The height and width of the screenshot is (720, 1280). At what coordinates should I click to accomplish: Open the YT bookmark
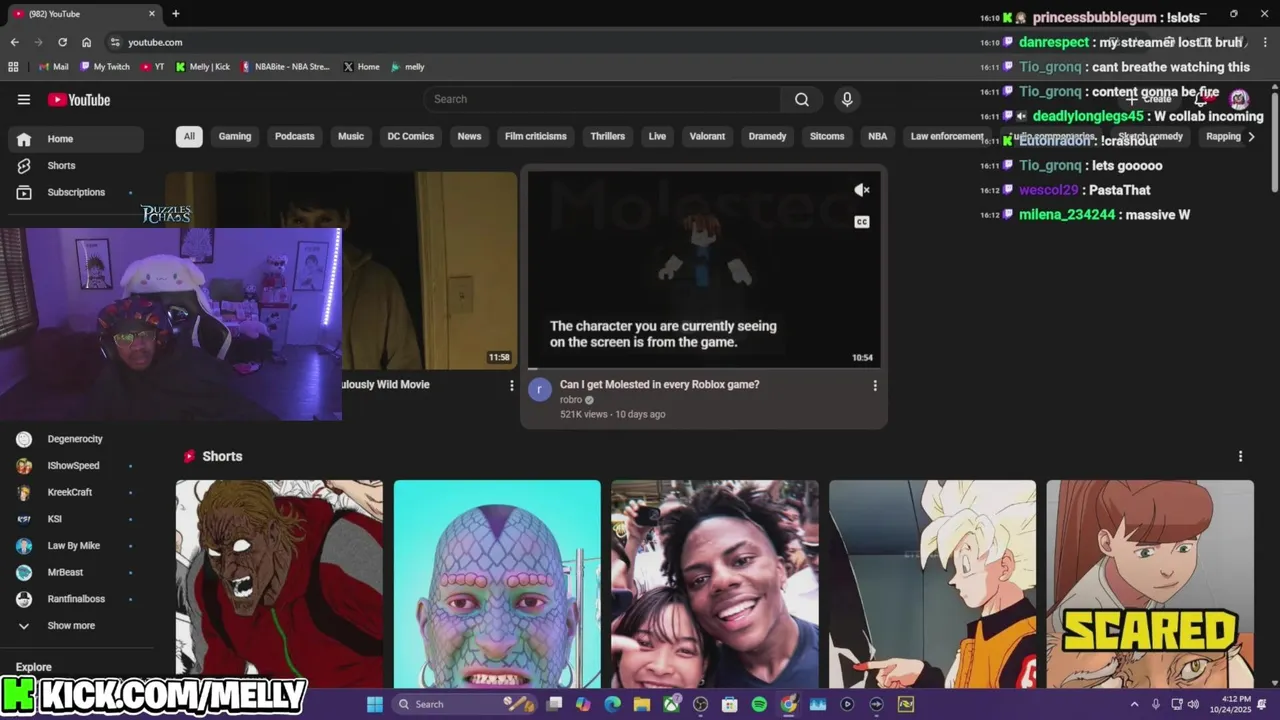153,67
